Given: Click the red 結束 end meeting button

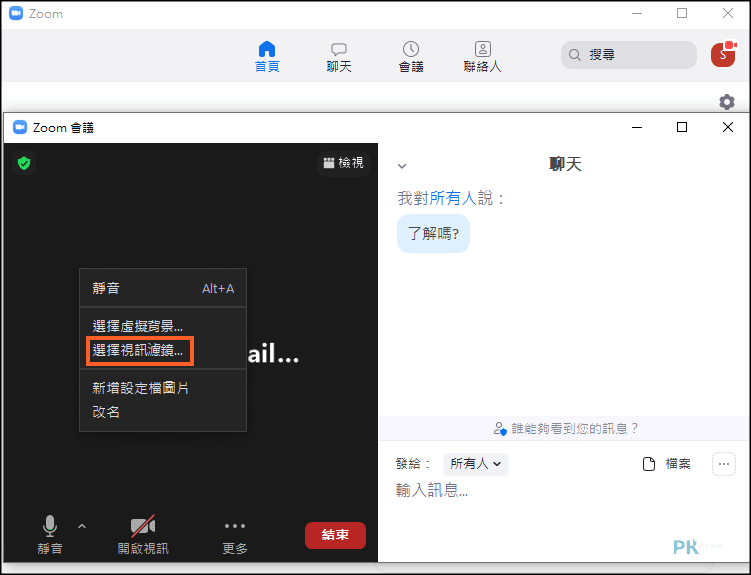Looking at the screenshot, I should coord(335,535).
